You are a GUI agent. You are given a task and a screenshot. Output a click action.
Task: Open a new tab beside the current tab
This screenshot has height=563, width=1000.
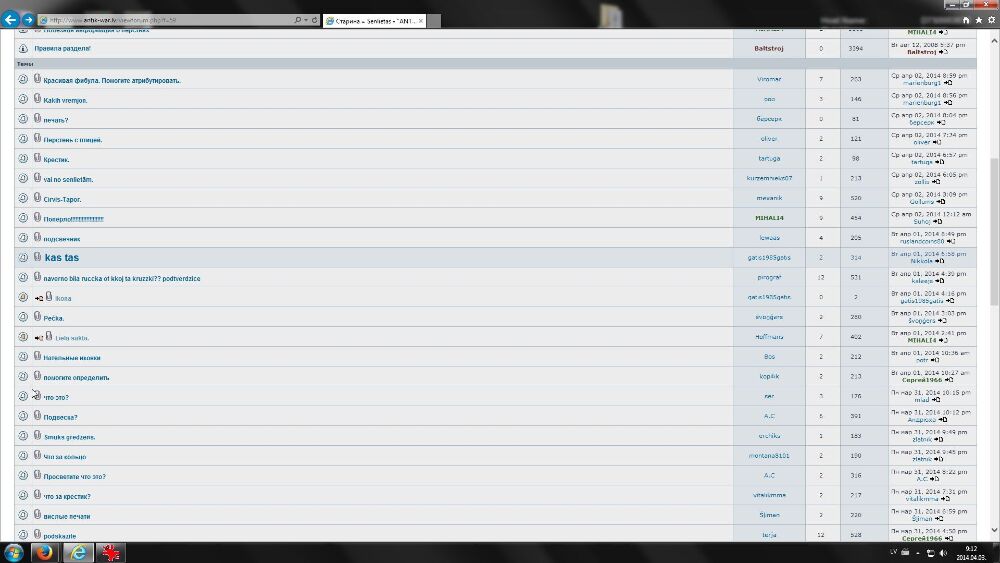point(434,21)
